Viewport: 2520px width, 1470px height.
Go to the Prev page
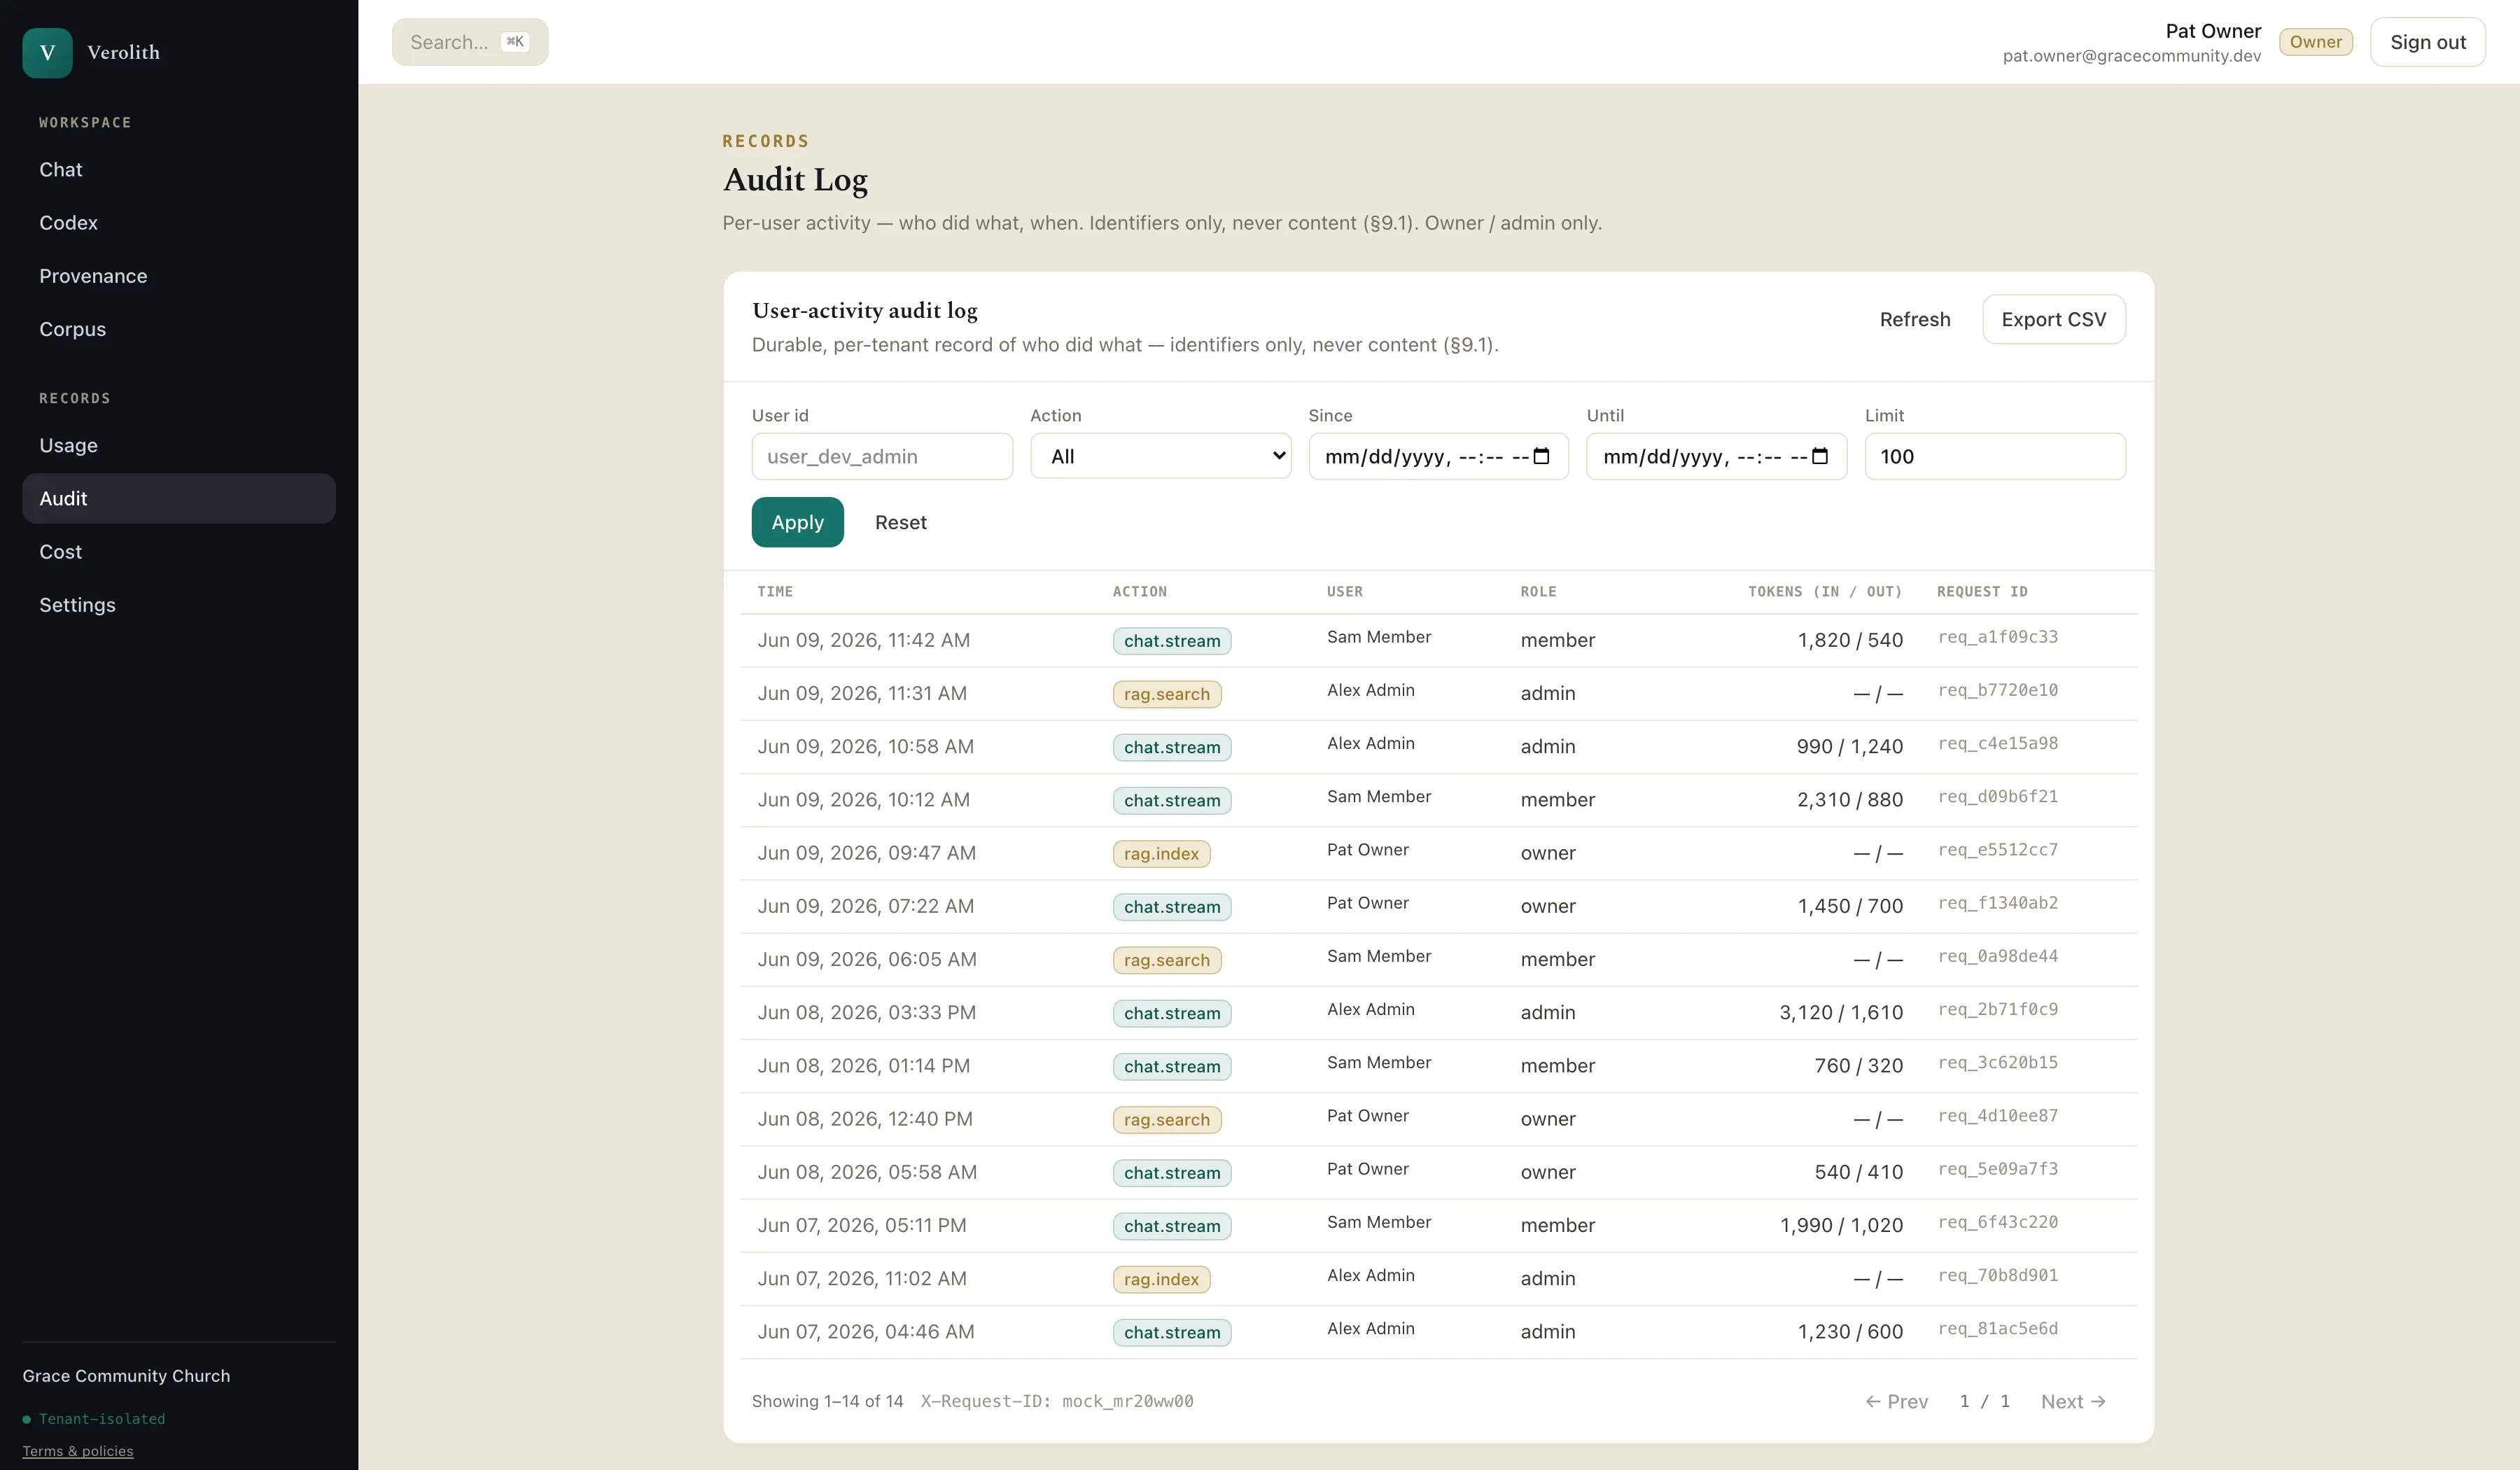(x=1896, y=1401)
